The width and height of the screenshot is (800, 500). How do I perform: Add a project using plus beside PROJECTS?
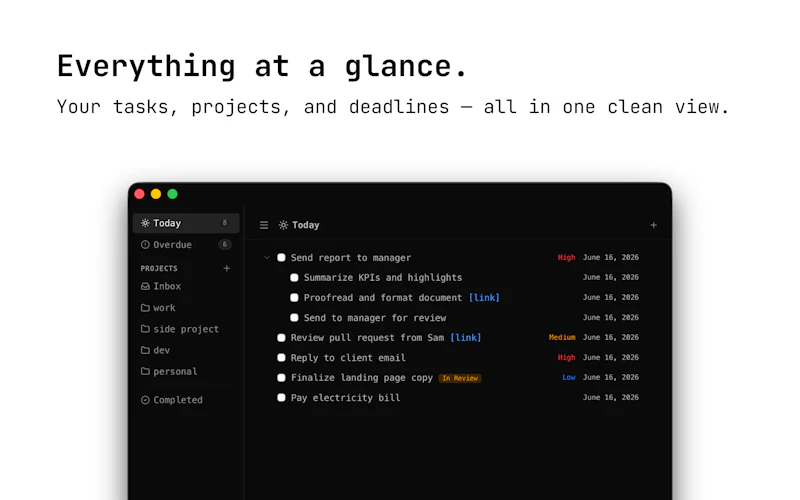coord(227,268)
